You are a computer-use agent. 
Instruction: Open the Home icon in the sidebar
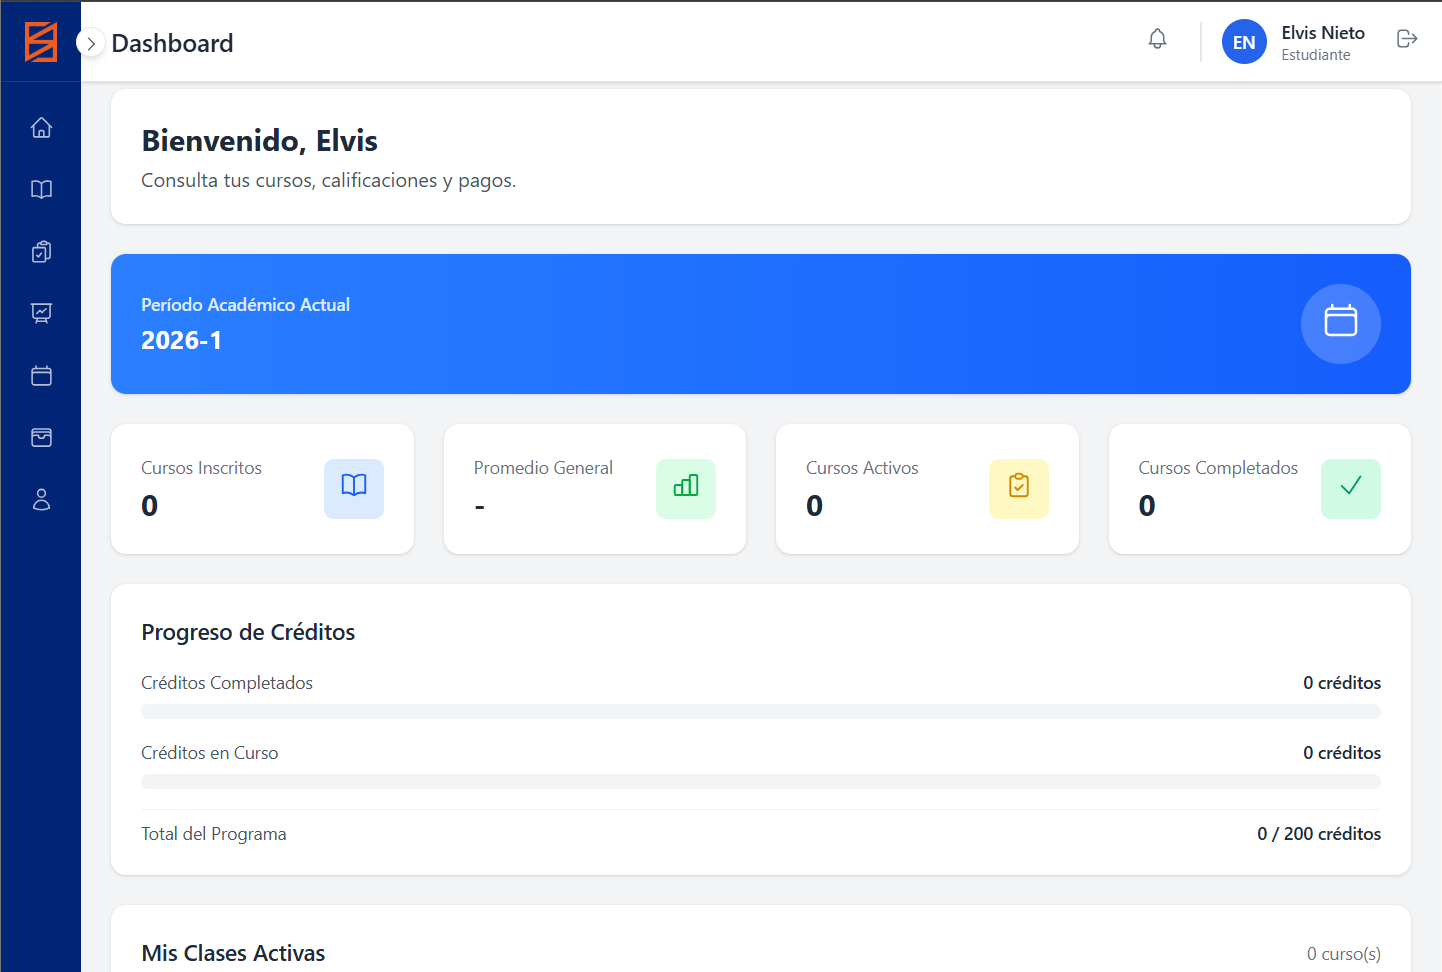(x=41, y=127)
